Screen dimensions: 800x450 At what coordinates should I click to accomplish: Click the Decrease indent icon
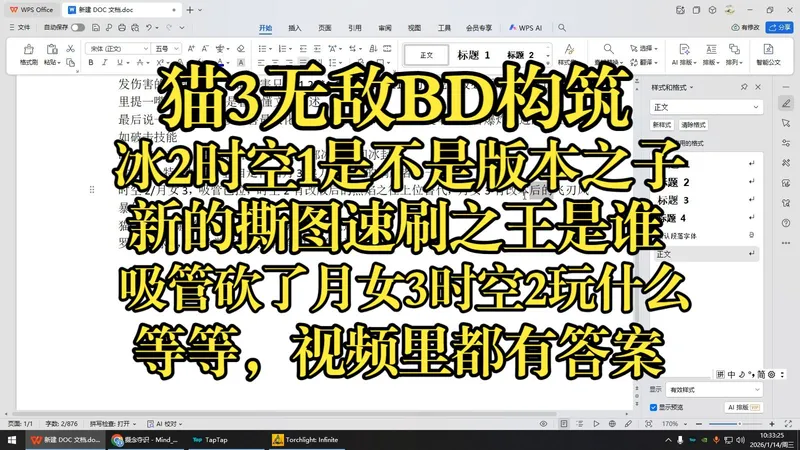(x=303, y=48)
